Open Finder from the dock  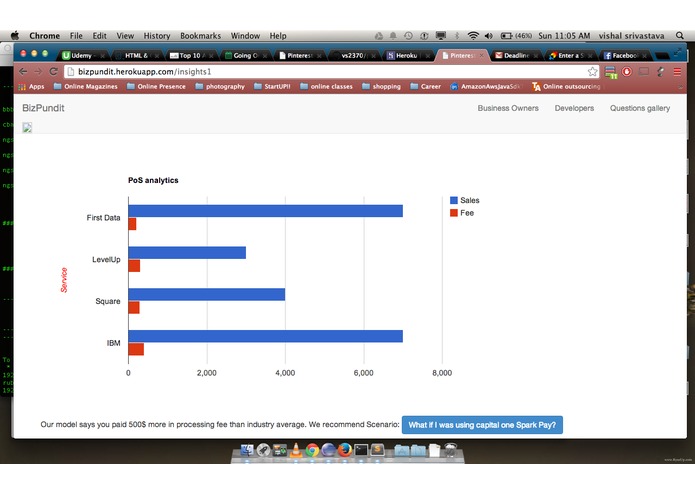[x=247, y=450]
